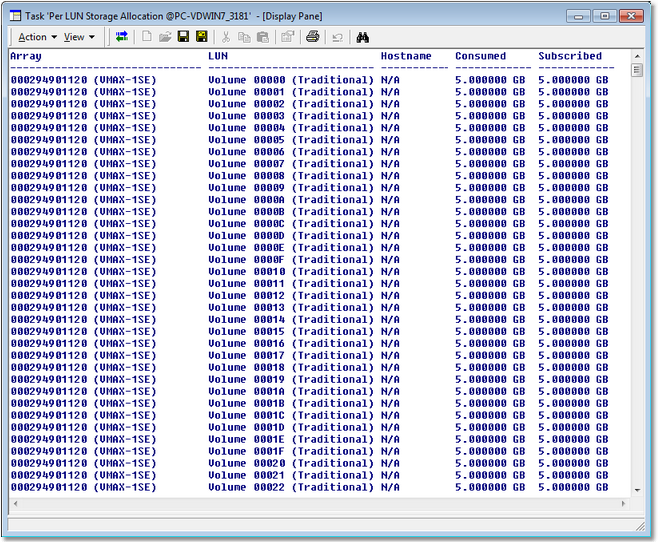The image size is (658, 544).
Task: Click the Subscribed column header
Action: [570, 56]
